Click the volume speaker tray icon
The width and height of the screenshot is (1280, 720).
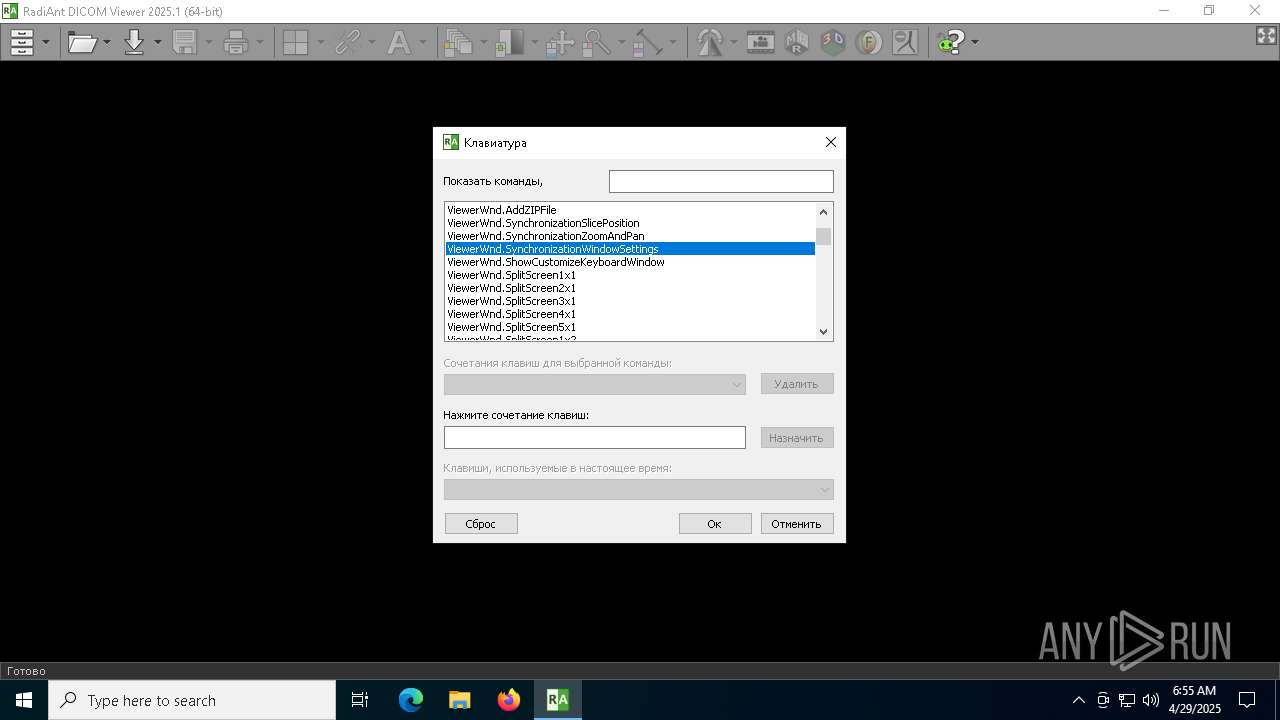1151,700
